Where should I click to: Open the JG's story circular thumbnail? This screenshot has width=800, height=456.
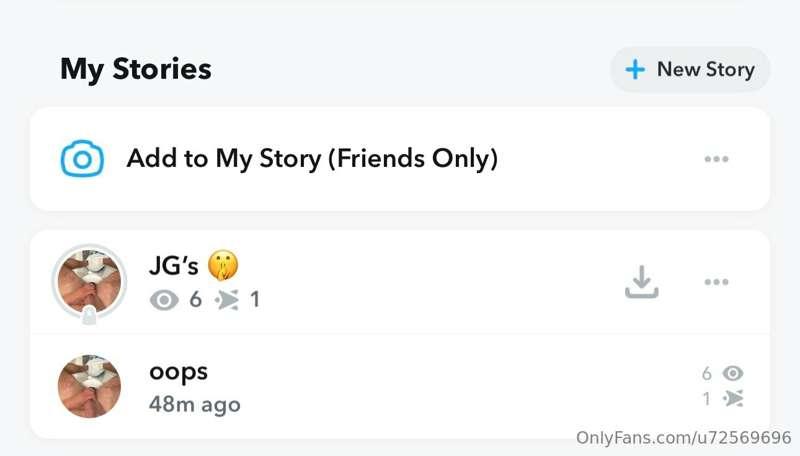click(x=89, y=280)
